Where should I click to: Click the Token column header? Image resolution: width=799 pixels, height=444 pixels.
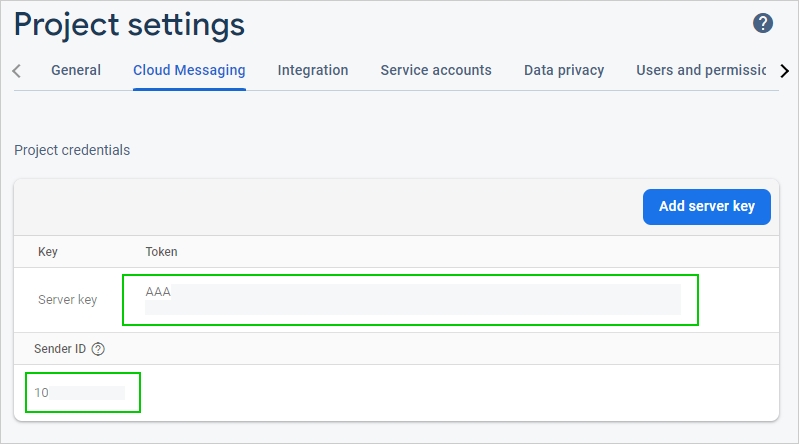point(162,252)
